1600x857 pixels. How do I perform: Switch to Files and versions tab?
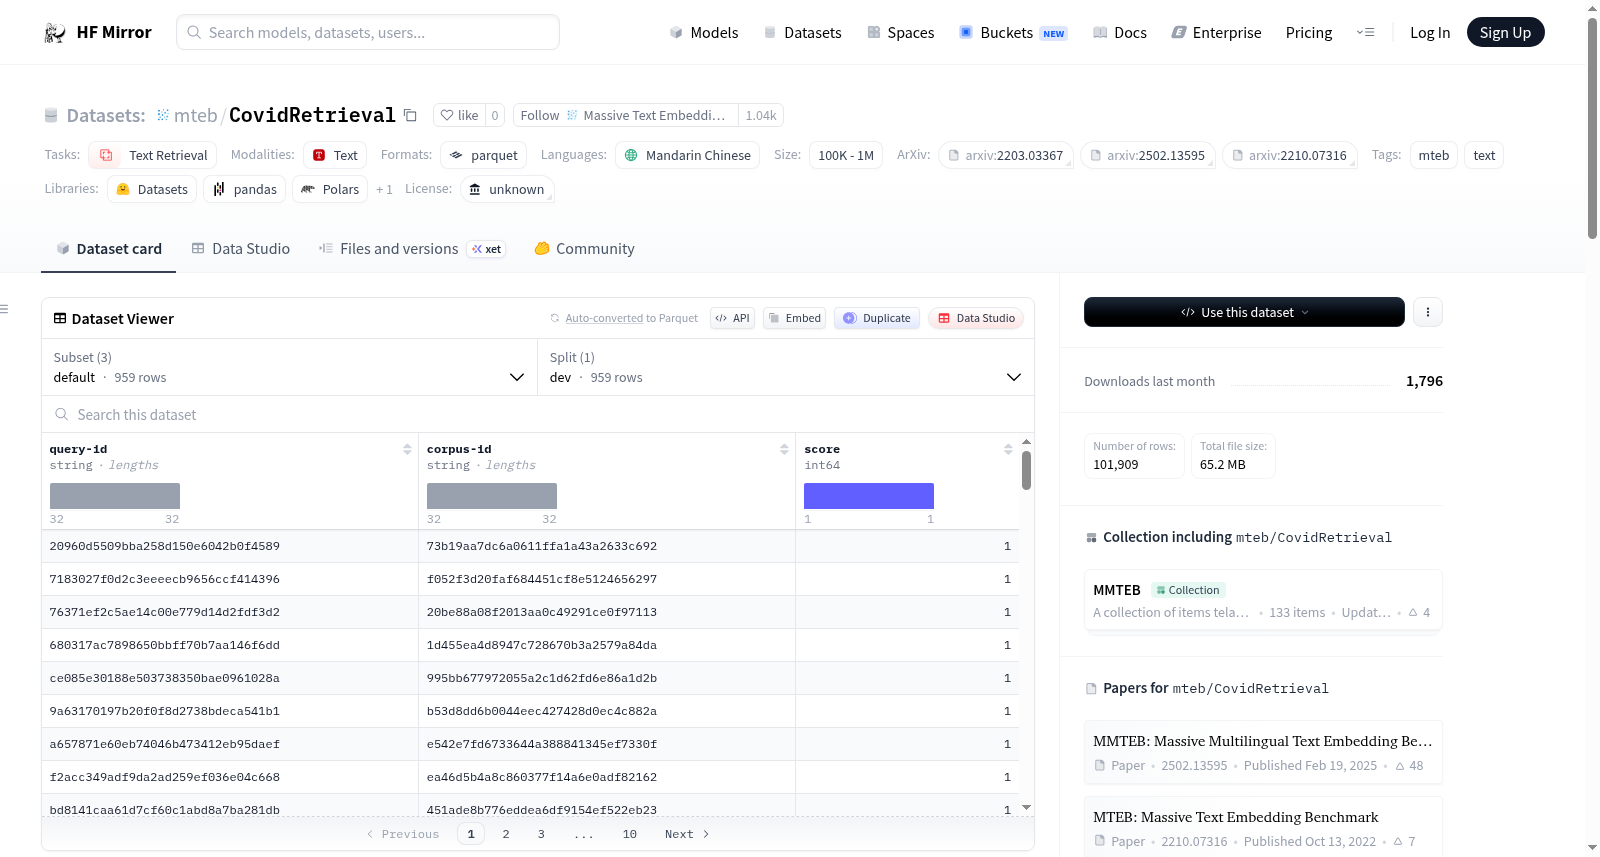click(411, 249)
